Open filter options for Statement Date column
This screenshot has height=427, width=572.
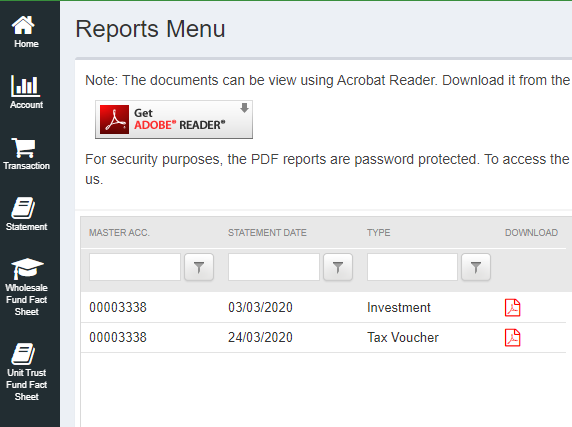(338, 268)
